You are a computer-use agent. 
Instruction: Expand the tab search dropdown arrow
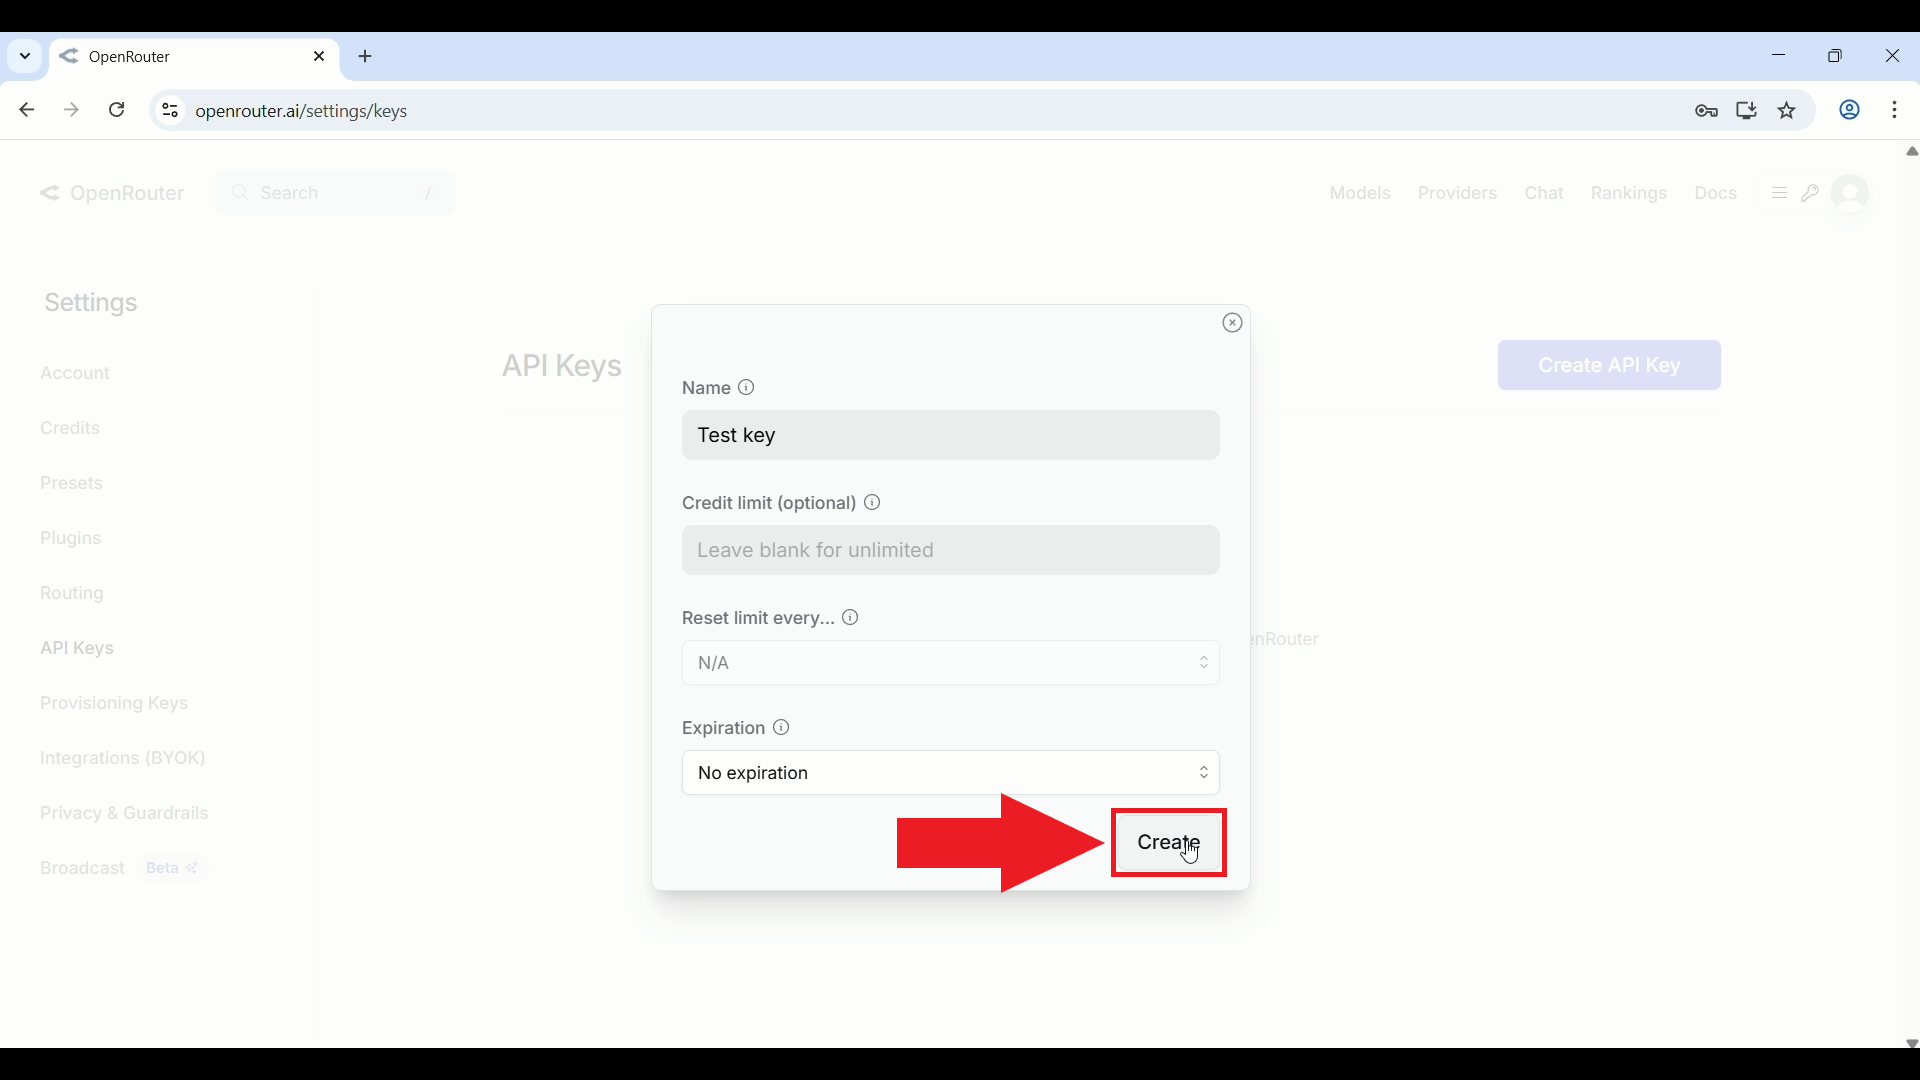click(x=25, y=57)
